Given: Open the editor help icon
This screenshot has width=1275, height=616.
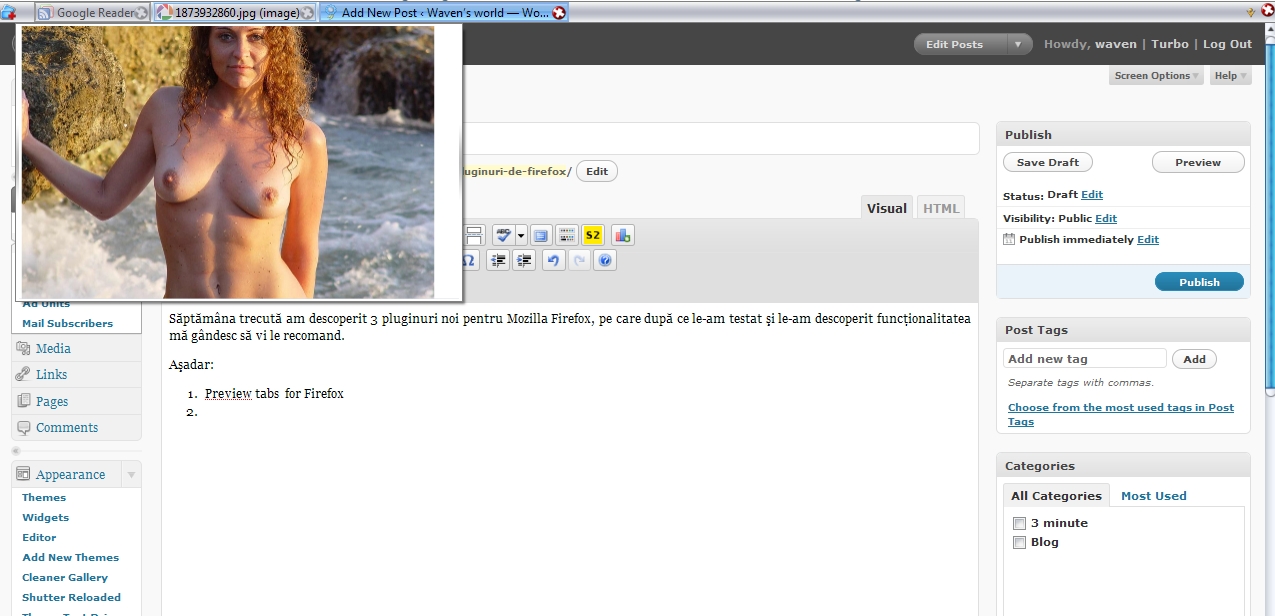Looking at the screenshot, I should 604,261.
